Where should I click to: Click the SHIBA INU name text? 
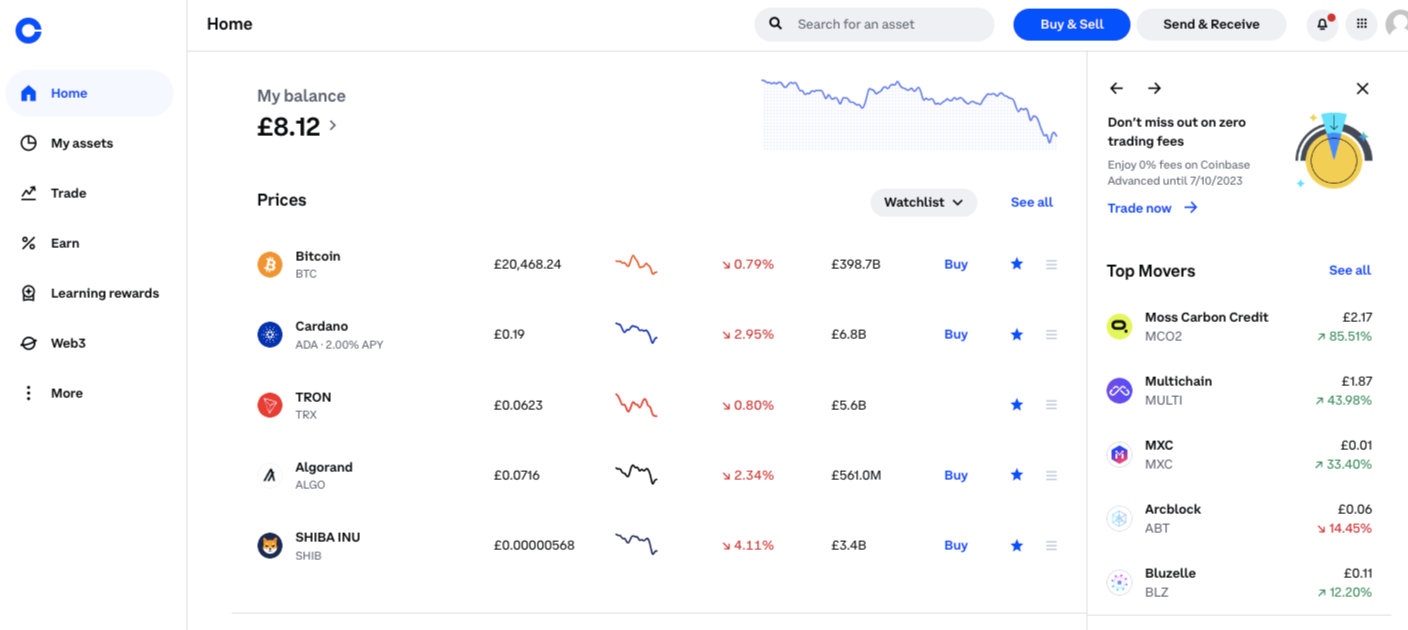[327, 537]
